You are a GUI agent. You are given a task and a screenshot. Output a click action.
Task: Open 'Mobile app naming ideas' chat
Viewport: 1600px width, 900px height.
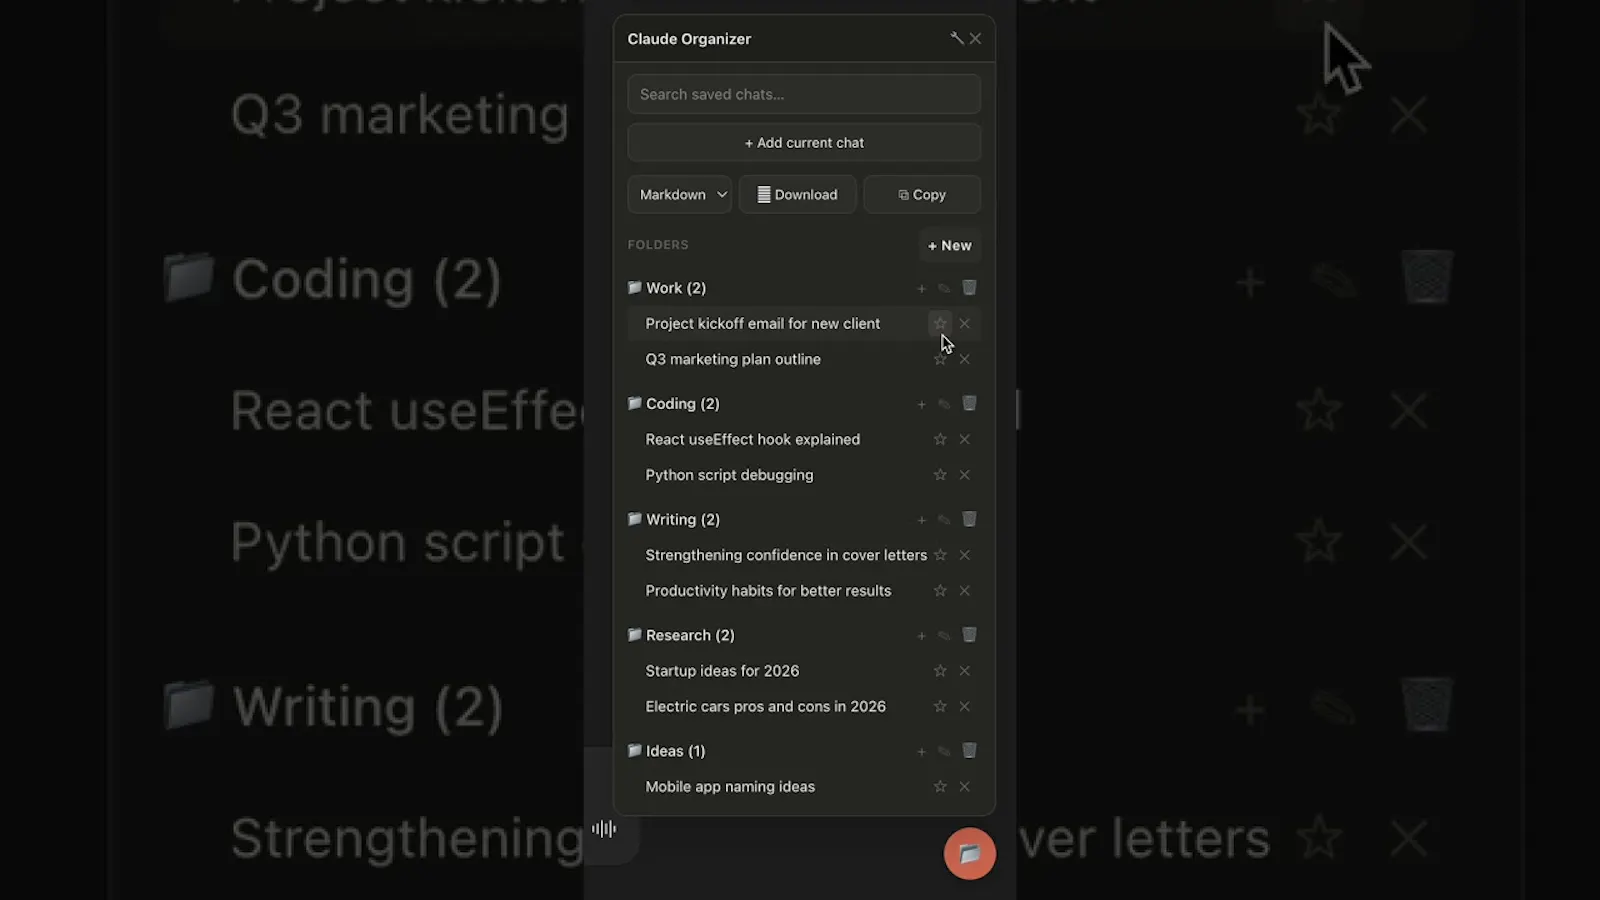click(730, 787)
